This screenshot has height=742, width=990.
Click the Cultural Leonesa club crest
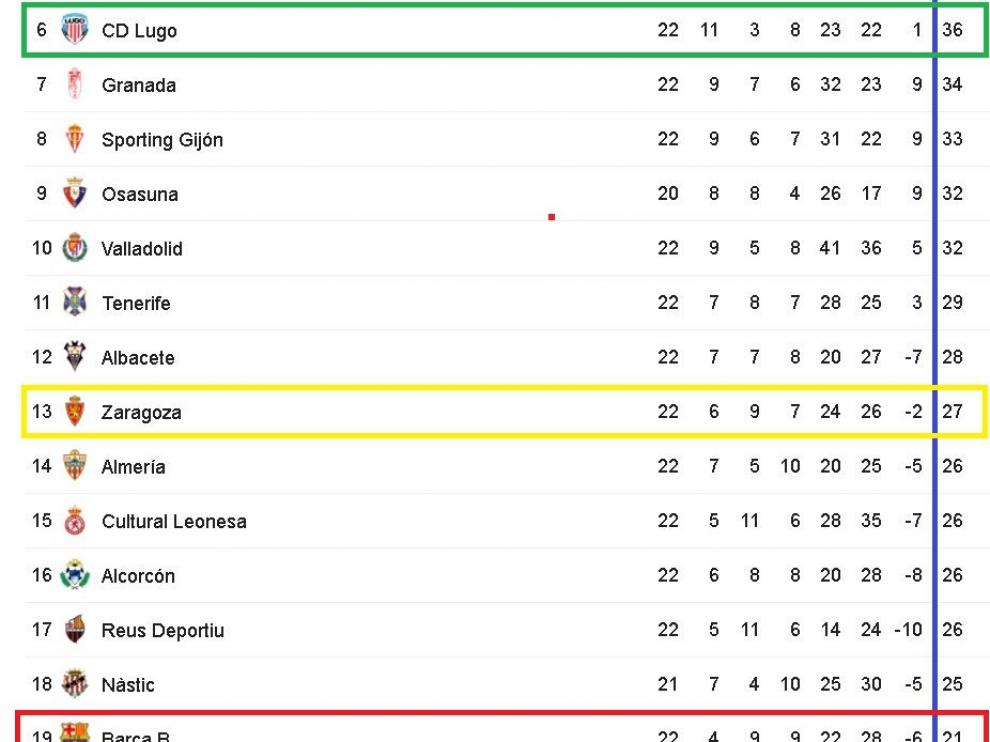(75, 520)
